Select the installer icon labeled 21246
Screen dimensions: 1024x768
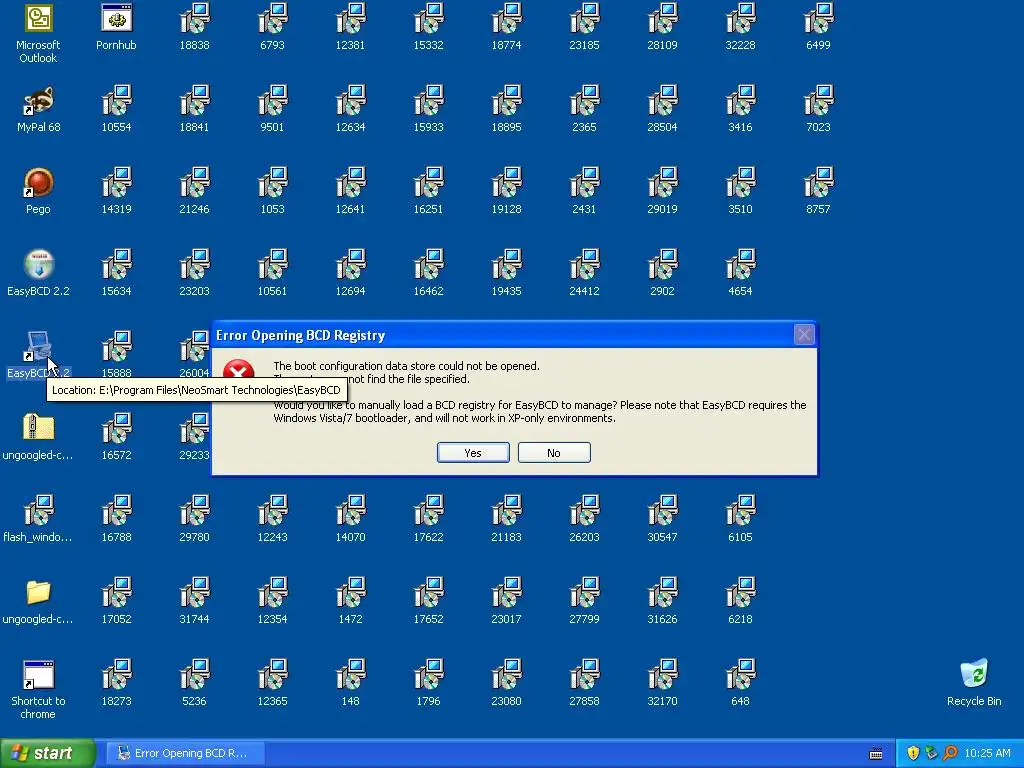195,182
